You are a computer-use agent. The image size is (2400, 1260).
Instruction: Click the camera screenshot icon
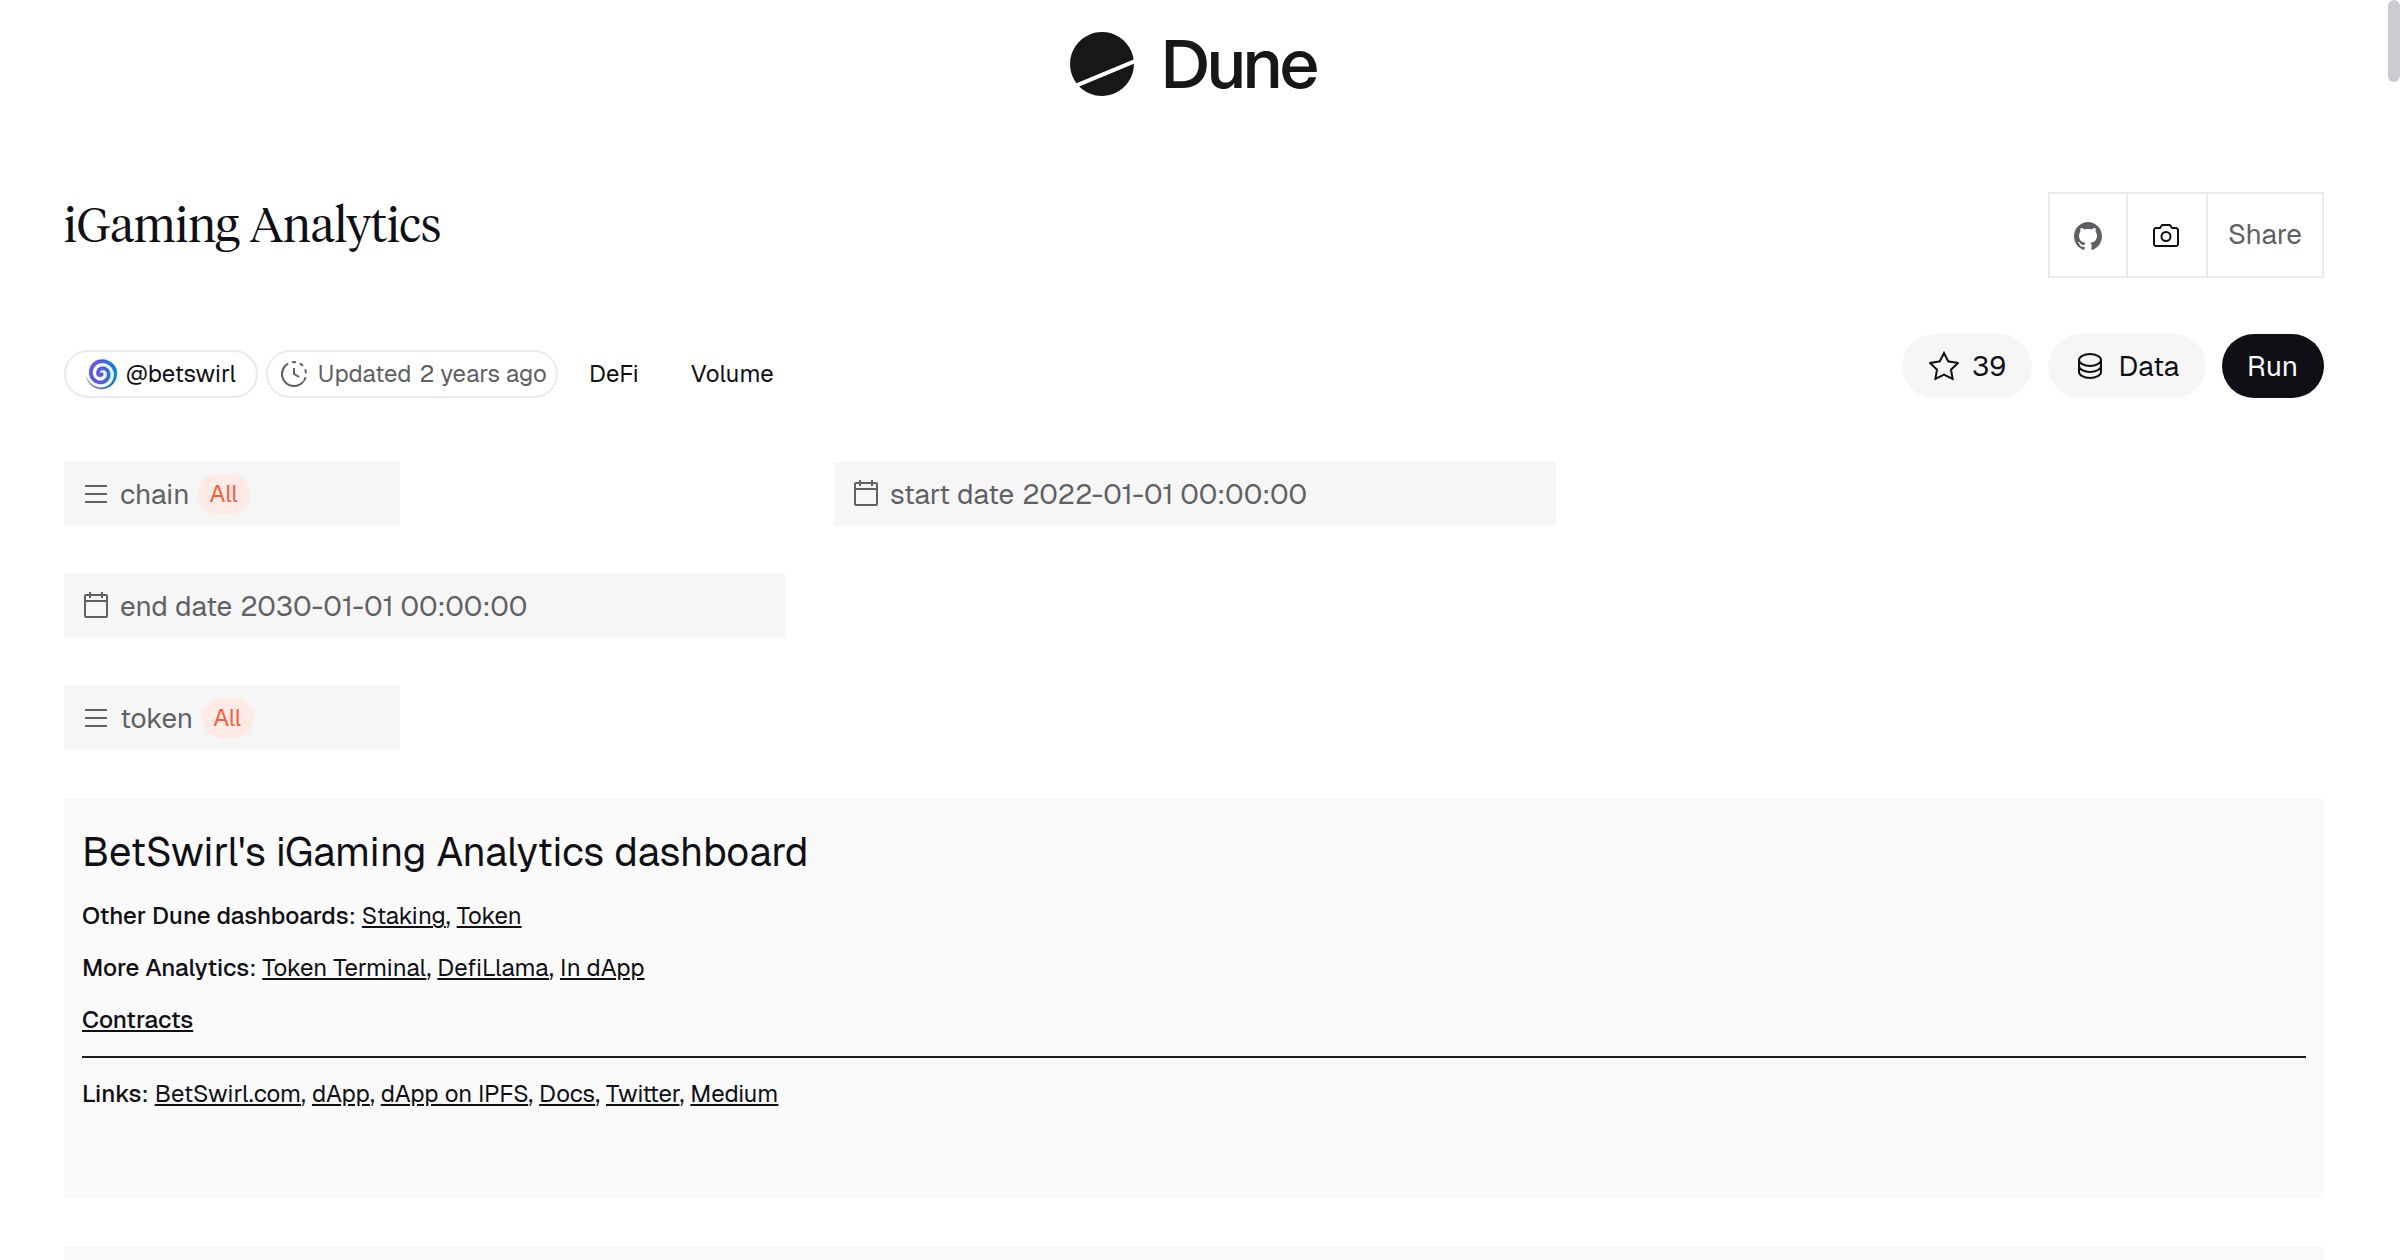tap(2164, 234)
